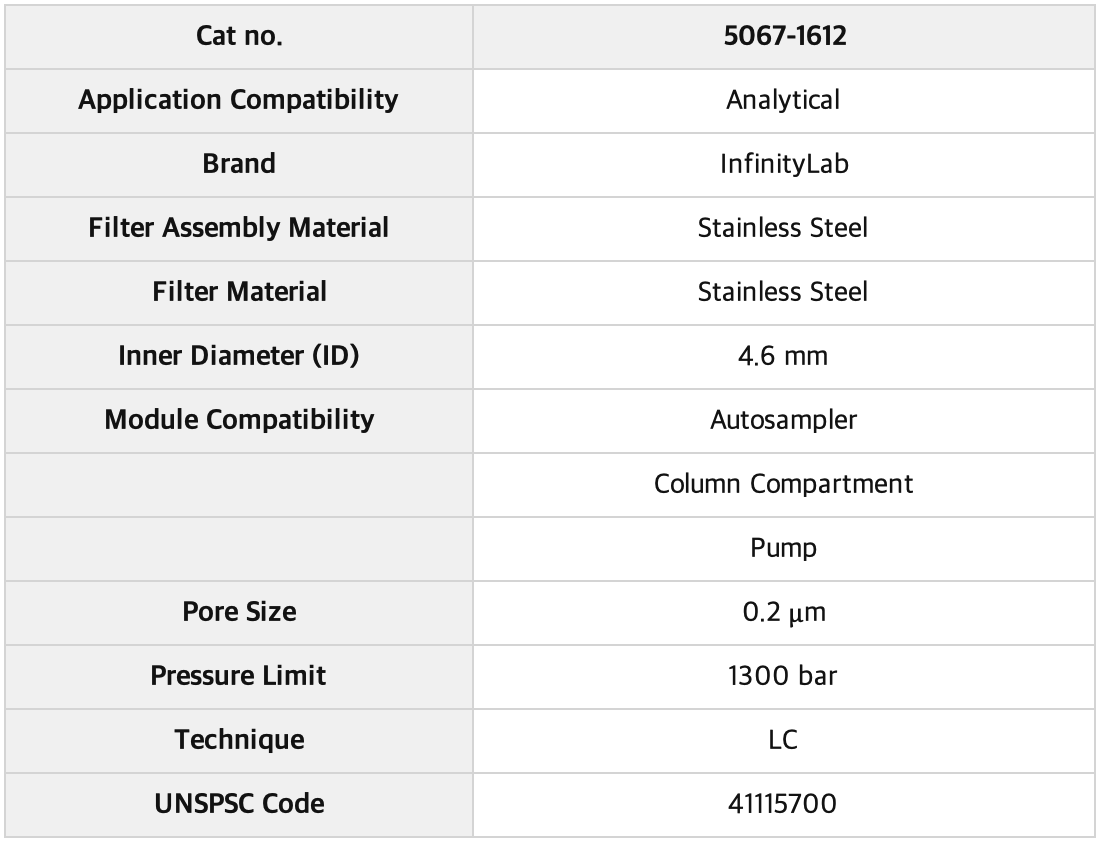Select the 4.6 mm value
The image size is (1098, 842).
[783, 357]
